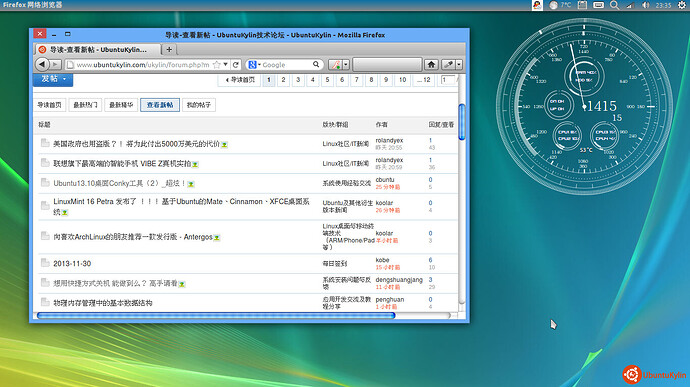Open the 我的帖子 tab
Screen dimensions: 690x387
pos(198,105)
